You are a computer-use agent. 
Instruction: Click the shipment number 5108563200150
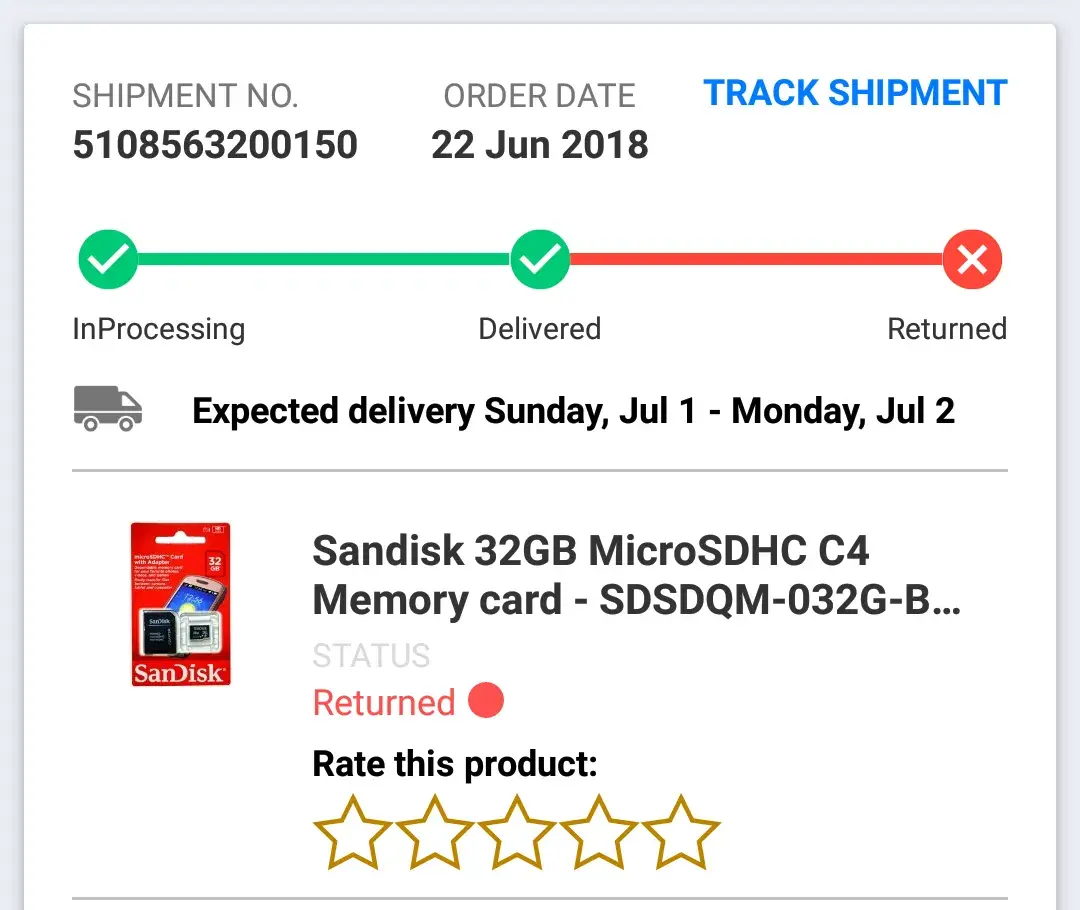(x=215, y=145)
